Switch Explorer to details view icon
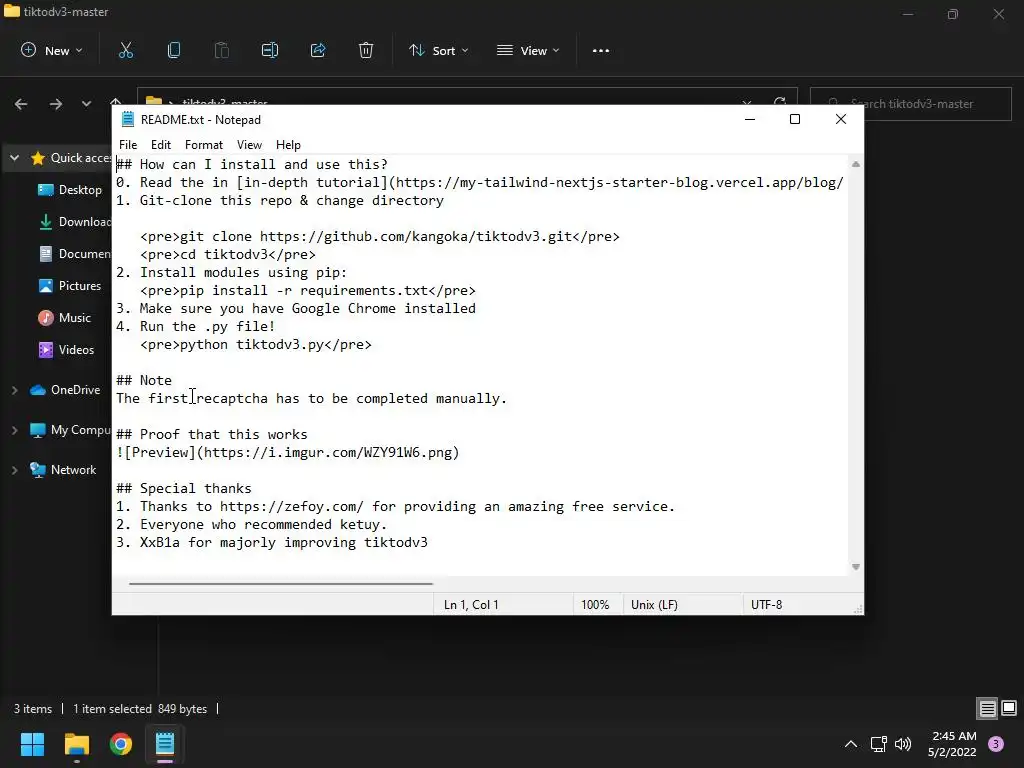The width and height of the screenshot is (1024, 768). coord(987,709)
